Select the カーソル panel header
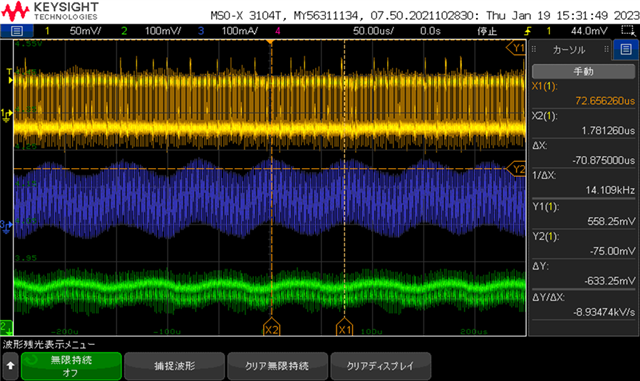The height and width of the screenshot is (381, 640). click(x=570, y=50)
